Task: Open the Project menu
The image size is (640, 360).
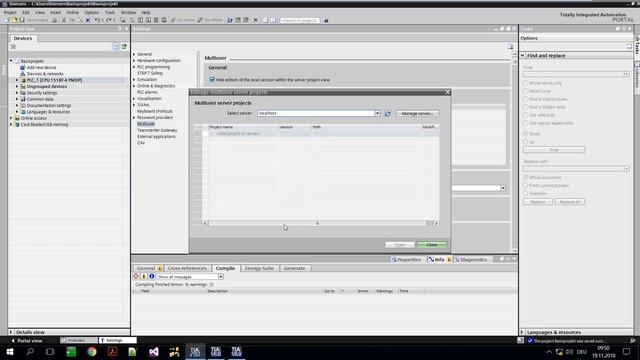Action: (10, 12)
